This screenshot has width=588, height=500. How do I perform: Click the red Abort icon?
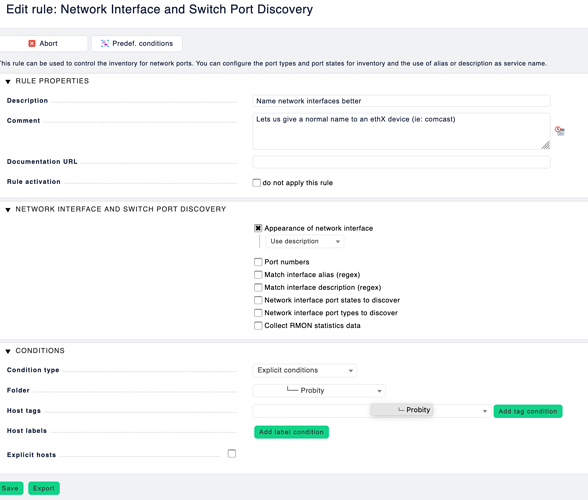click(32, 44)
